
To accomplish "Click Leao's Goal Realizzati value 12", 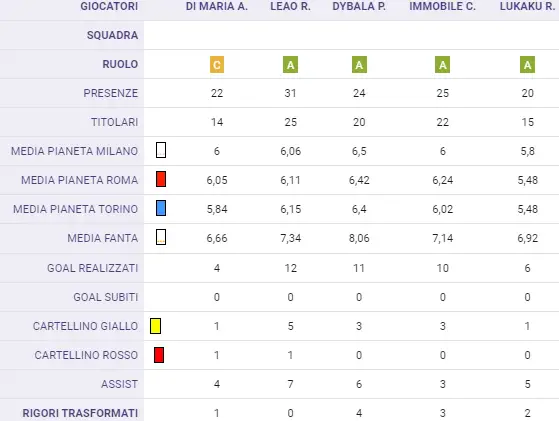I will point(290,268).
